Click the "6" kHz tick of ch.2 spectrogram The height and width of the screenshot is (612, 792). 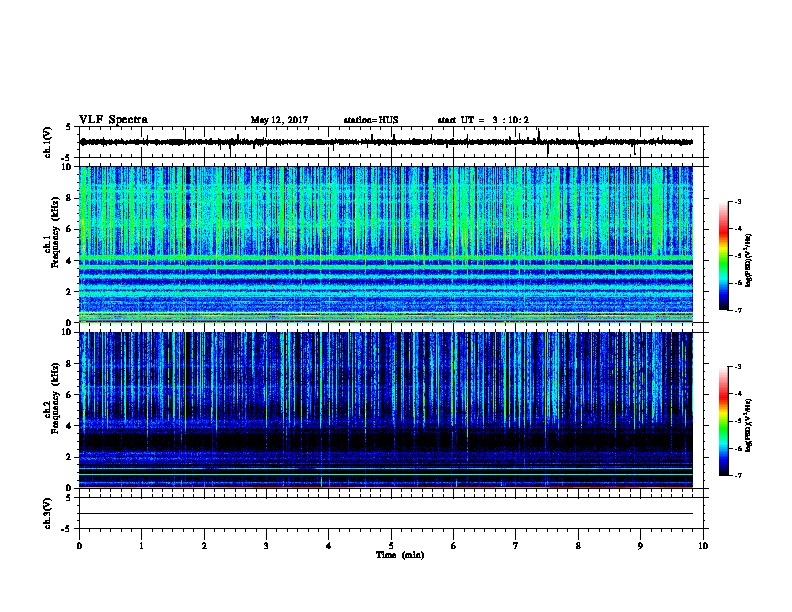point(69,395)
